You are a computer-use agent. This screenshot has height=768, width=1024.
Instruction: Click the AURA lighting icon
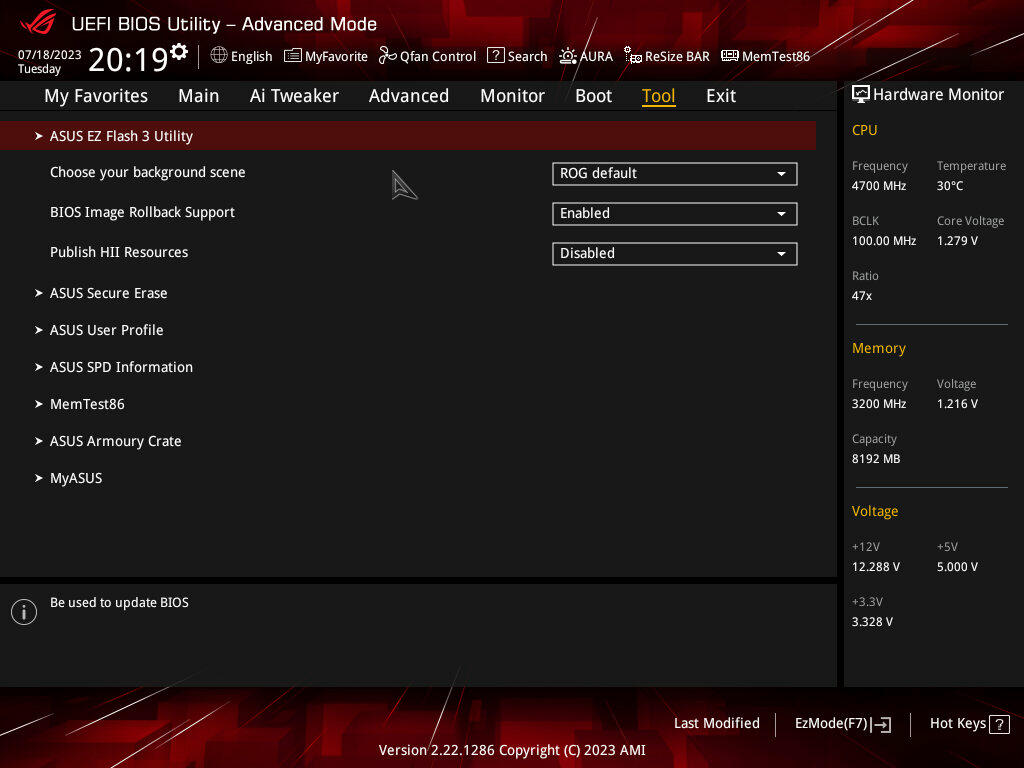pos(568,56)
